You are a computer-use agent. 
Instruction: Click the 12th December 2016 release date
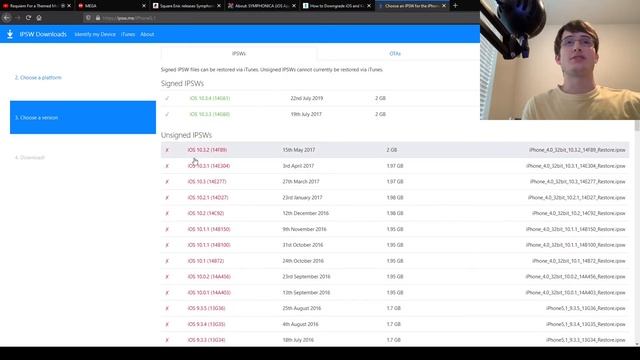(x=306, y=213)
